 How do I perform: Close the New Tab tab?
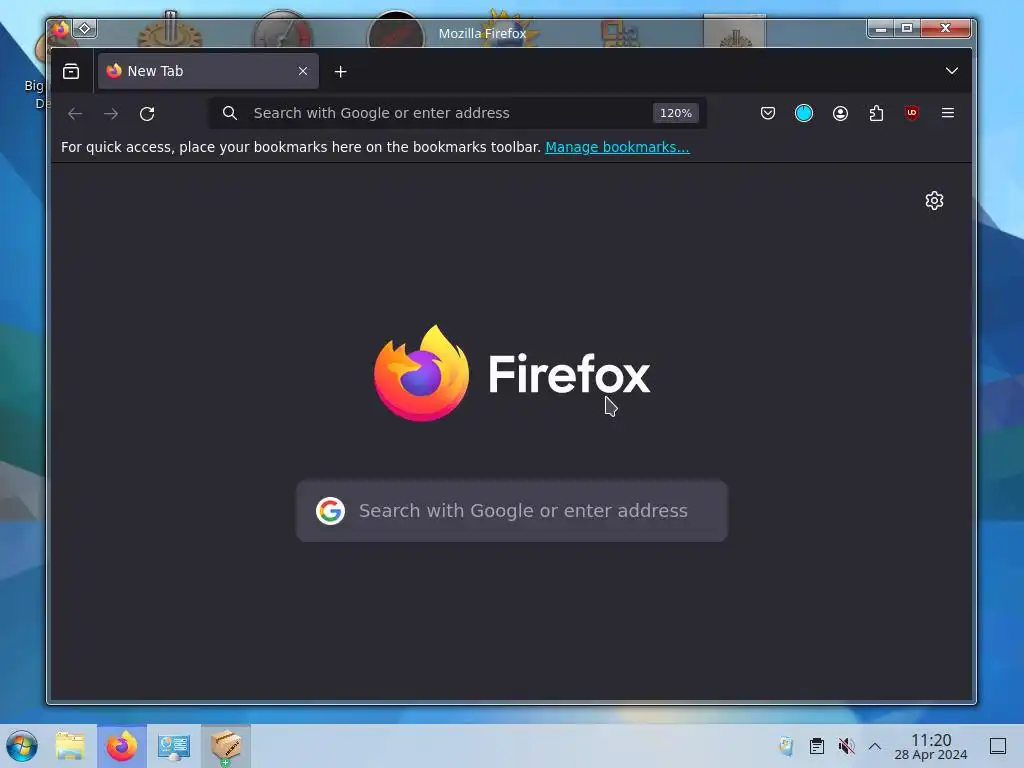[x=303, y=71]
